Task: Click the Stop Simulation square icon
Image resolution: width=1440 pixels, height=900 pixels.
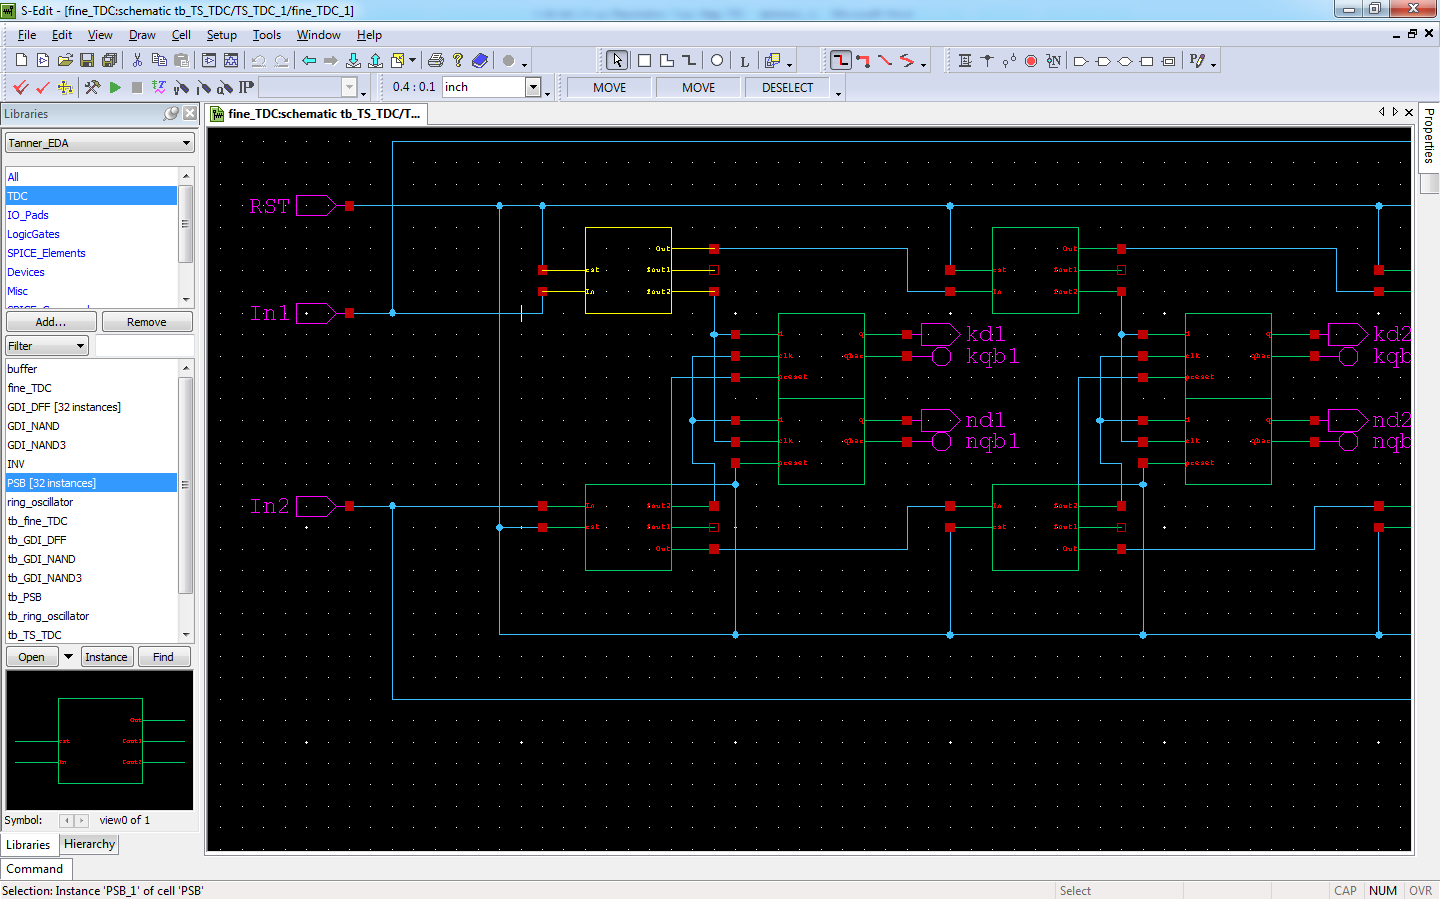Action: 137,88
